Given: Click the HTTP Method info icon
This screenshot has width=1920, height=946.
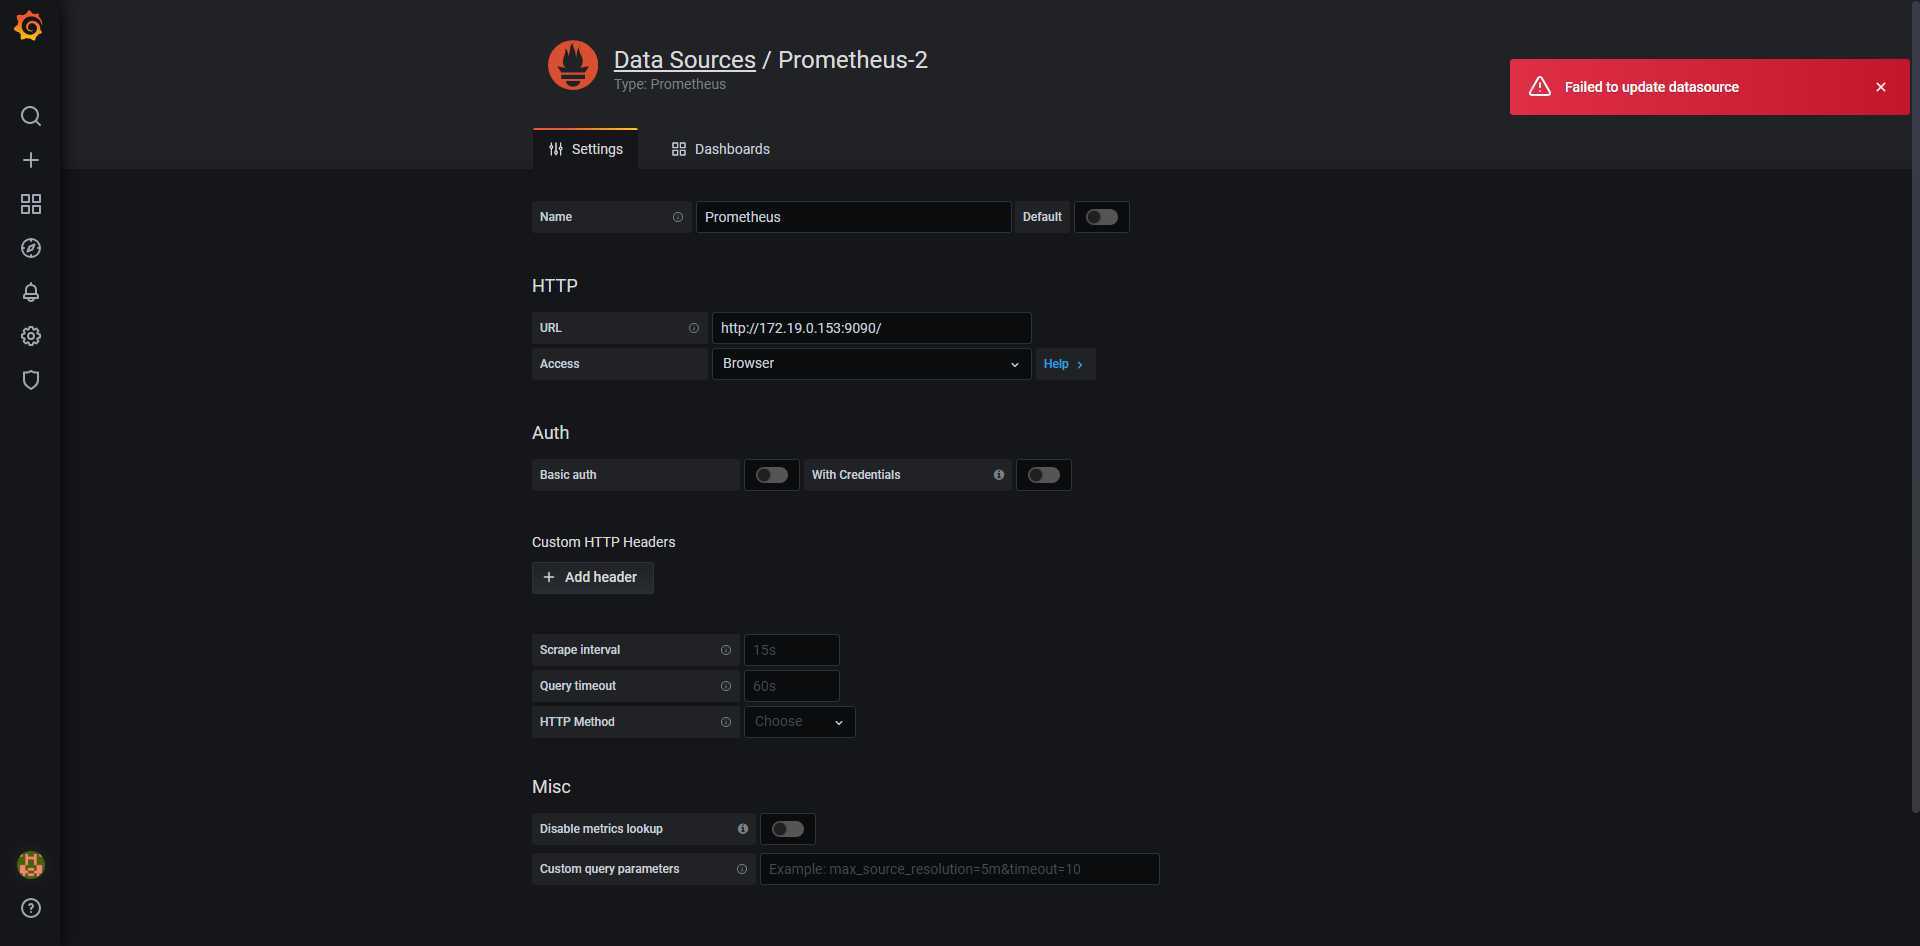Looking at the screenshot, I should 726,722.
